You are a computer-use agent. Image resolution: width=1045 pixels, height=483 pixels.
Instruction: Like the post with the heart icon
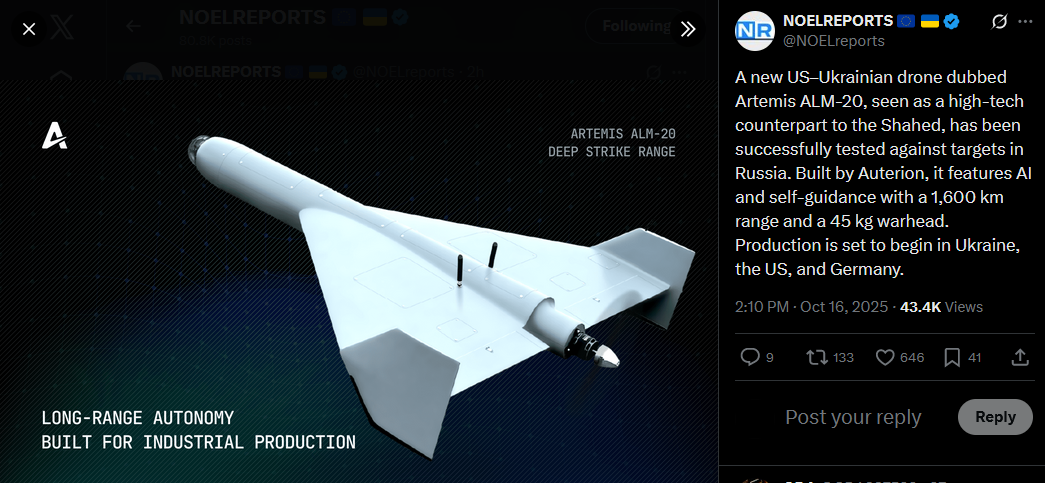(x=884, y=358)
